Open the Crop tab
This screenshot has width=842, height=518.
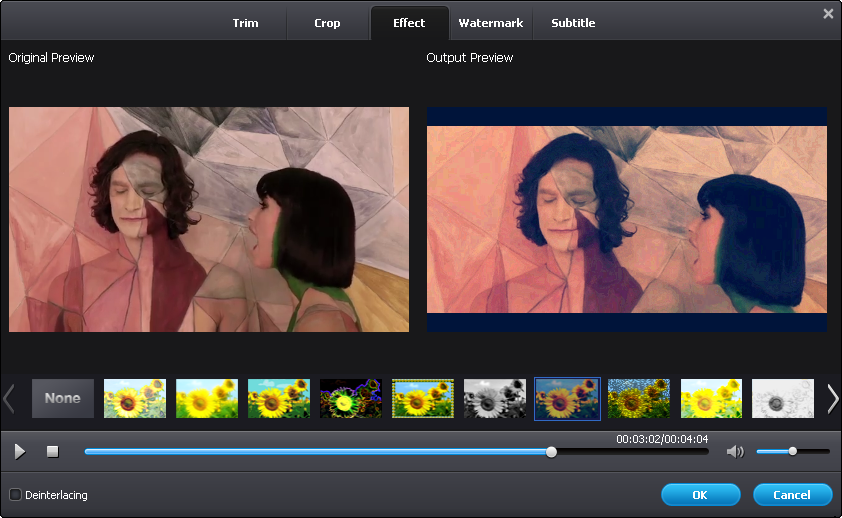(327, 23)
